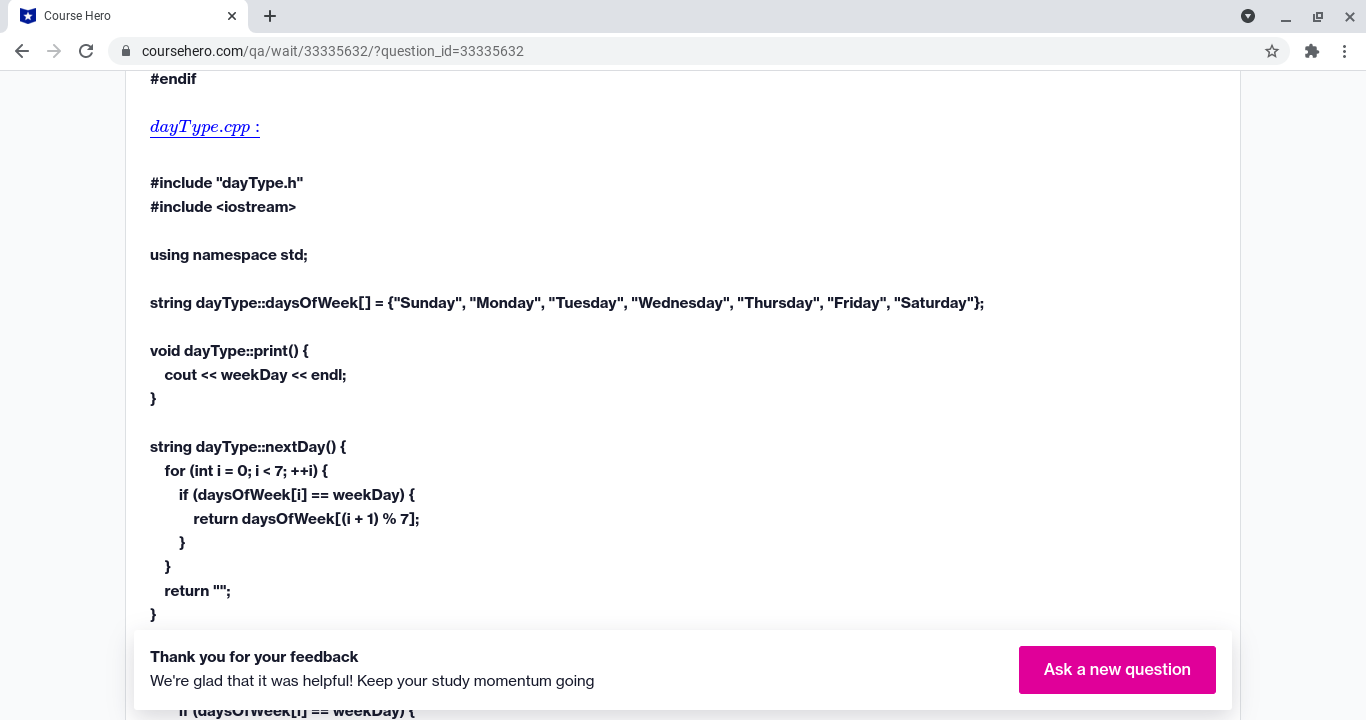Click the 'string dayType::nextDay() {' line

[248, 447]
